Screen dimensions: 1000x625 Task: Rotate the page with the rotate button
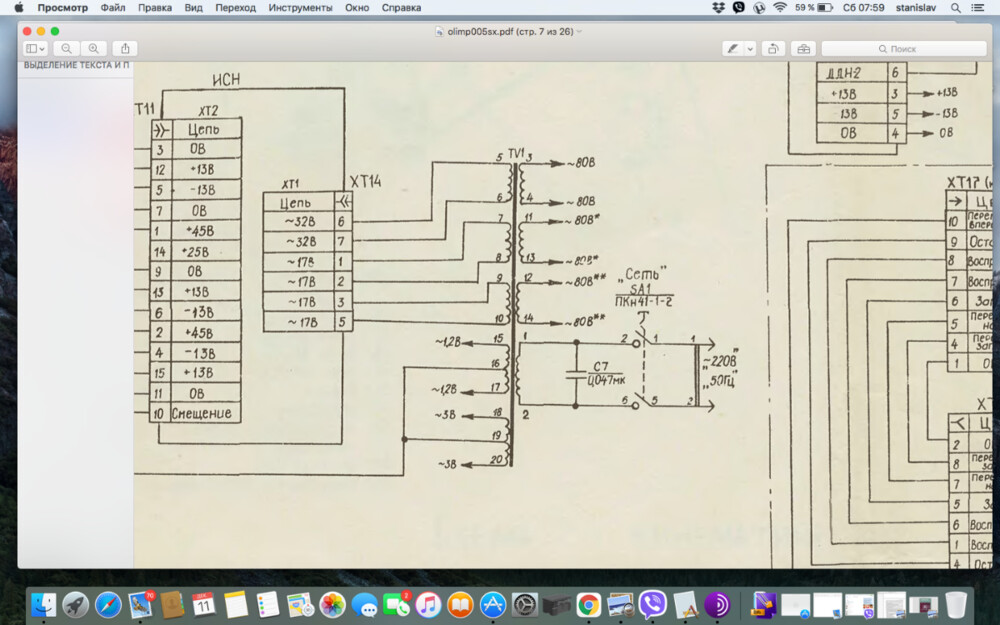773,48
